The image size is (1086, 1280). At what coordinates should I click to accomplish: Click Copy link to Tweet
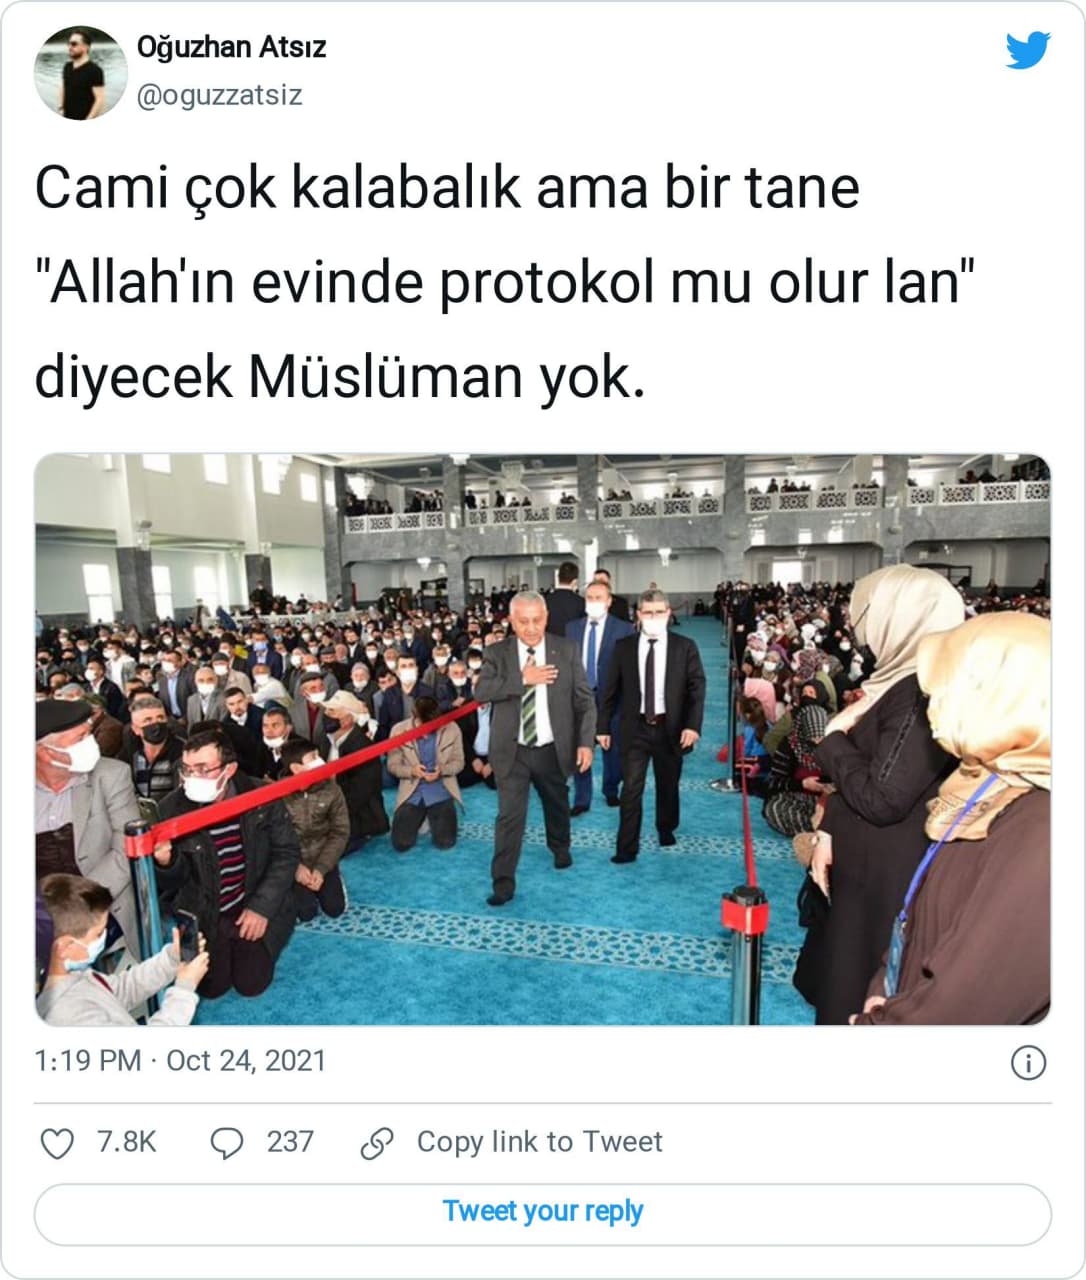click(539, 1142)
